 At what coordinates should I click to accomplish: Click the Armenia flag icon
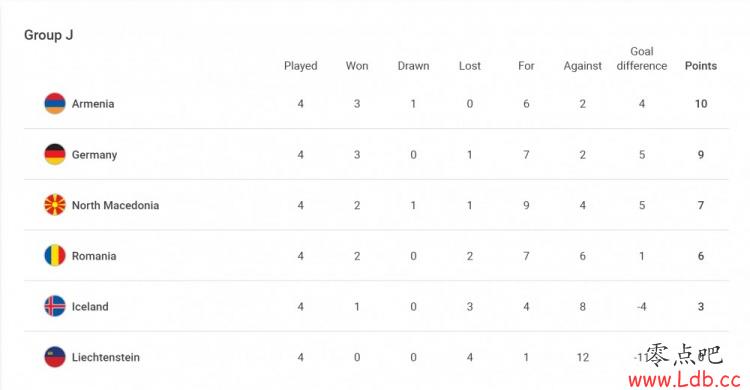[55, 103]
